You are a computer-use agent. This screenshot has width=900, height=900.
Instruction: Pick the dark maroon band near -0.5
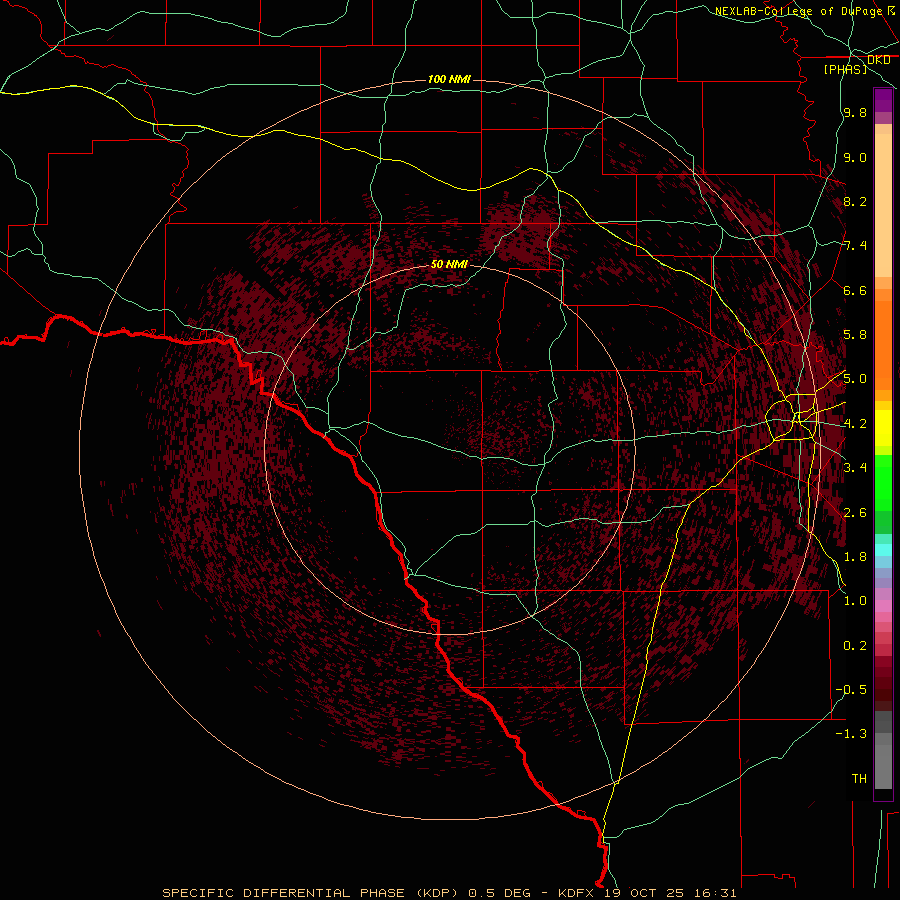[883, 689]
